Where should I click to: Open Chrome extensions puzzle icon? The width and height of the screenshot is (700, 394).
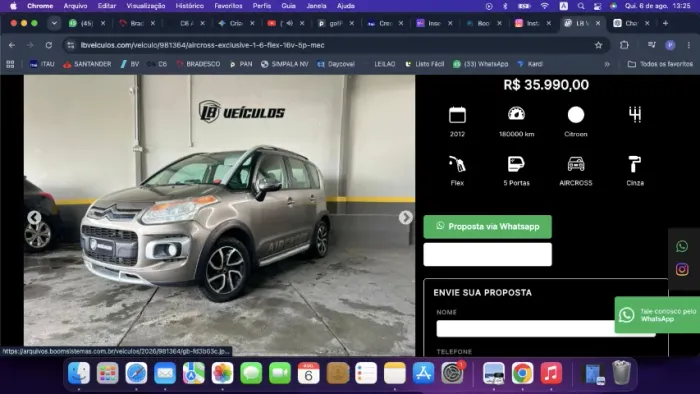tap(624, 45)
